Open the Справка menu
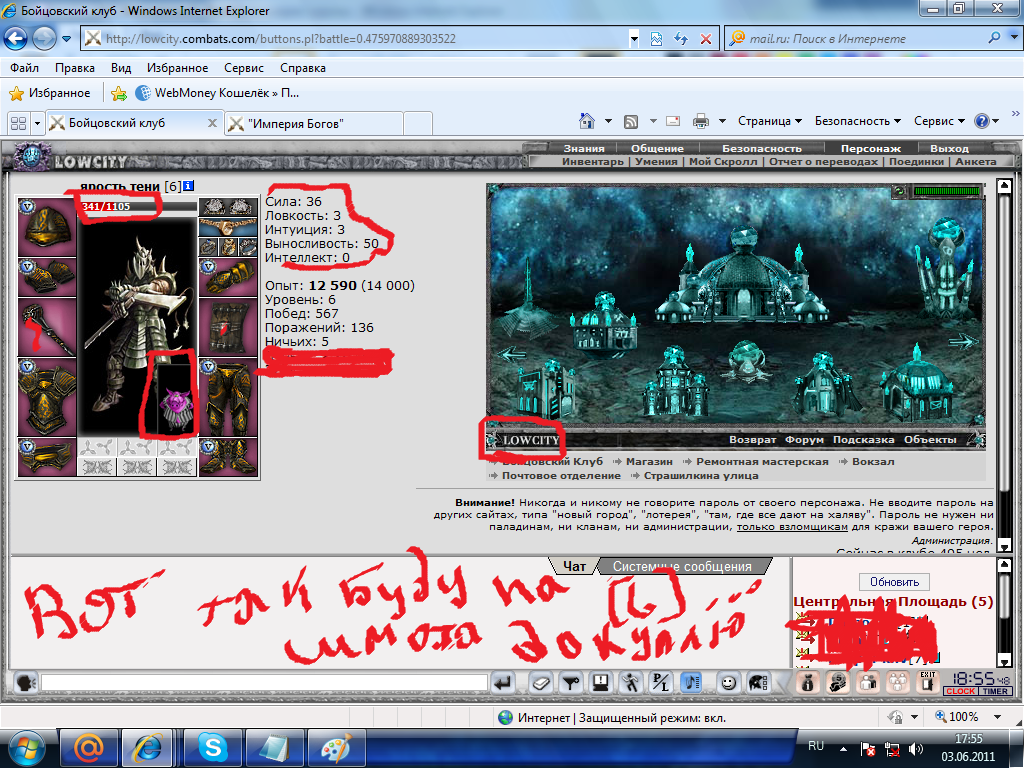Image resolution: width=1024 pixels, height=768 pixels. coord(302,68)
